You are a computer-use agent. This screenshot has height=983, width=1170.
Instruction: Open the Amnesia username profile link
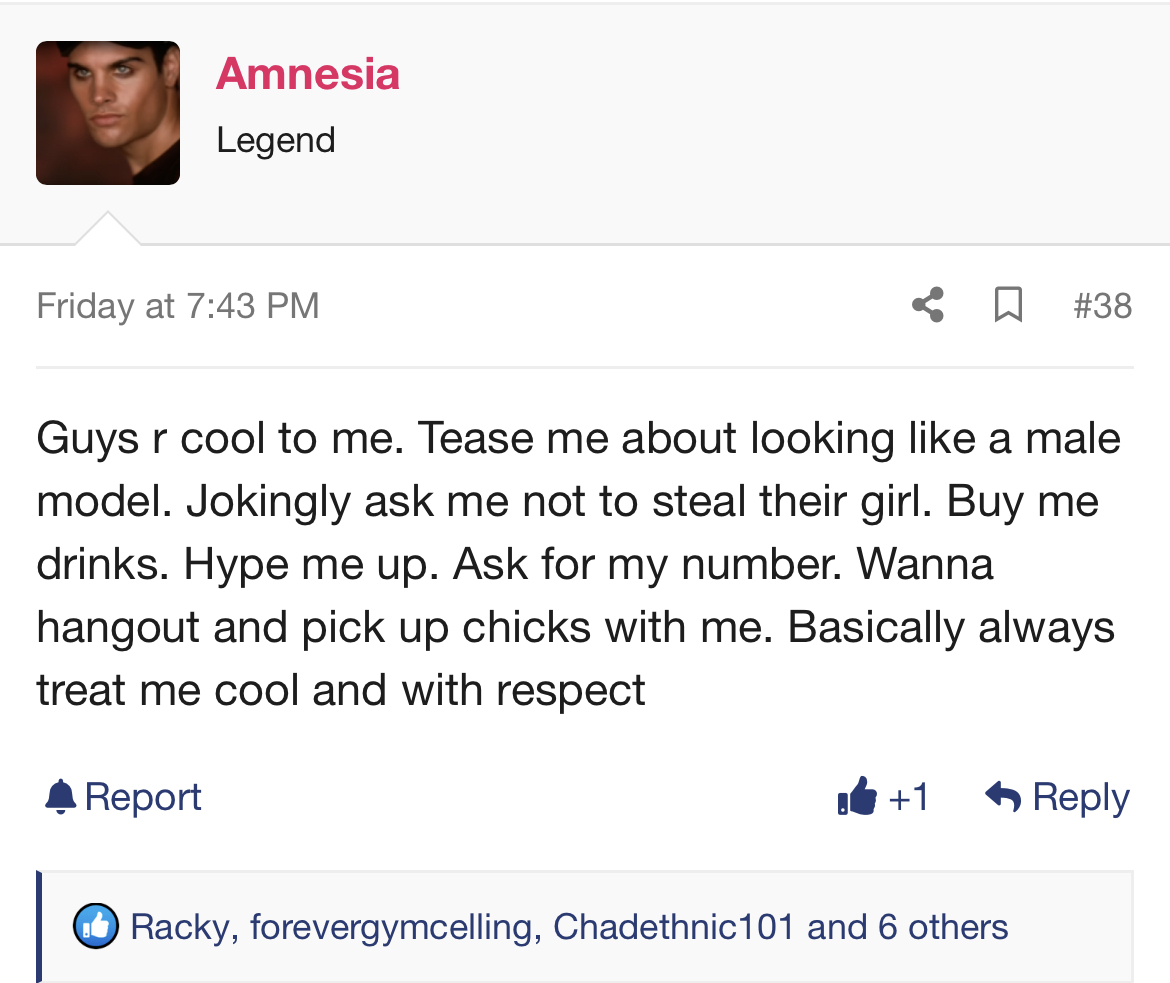[x=307, y=74]
